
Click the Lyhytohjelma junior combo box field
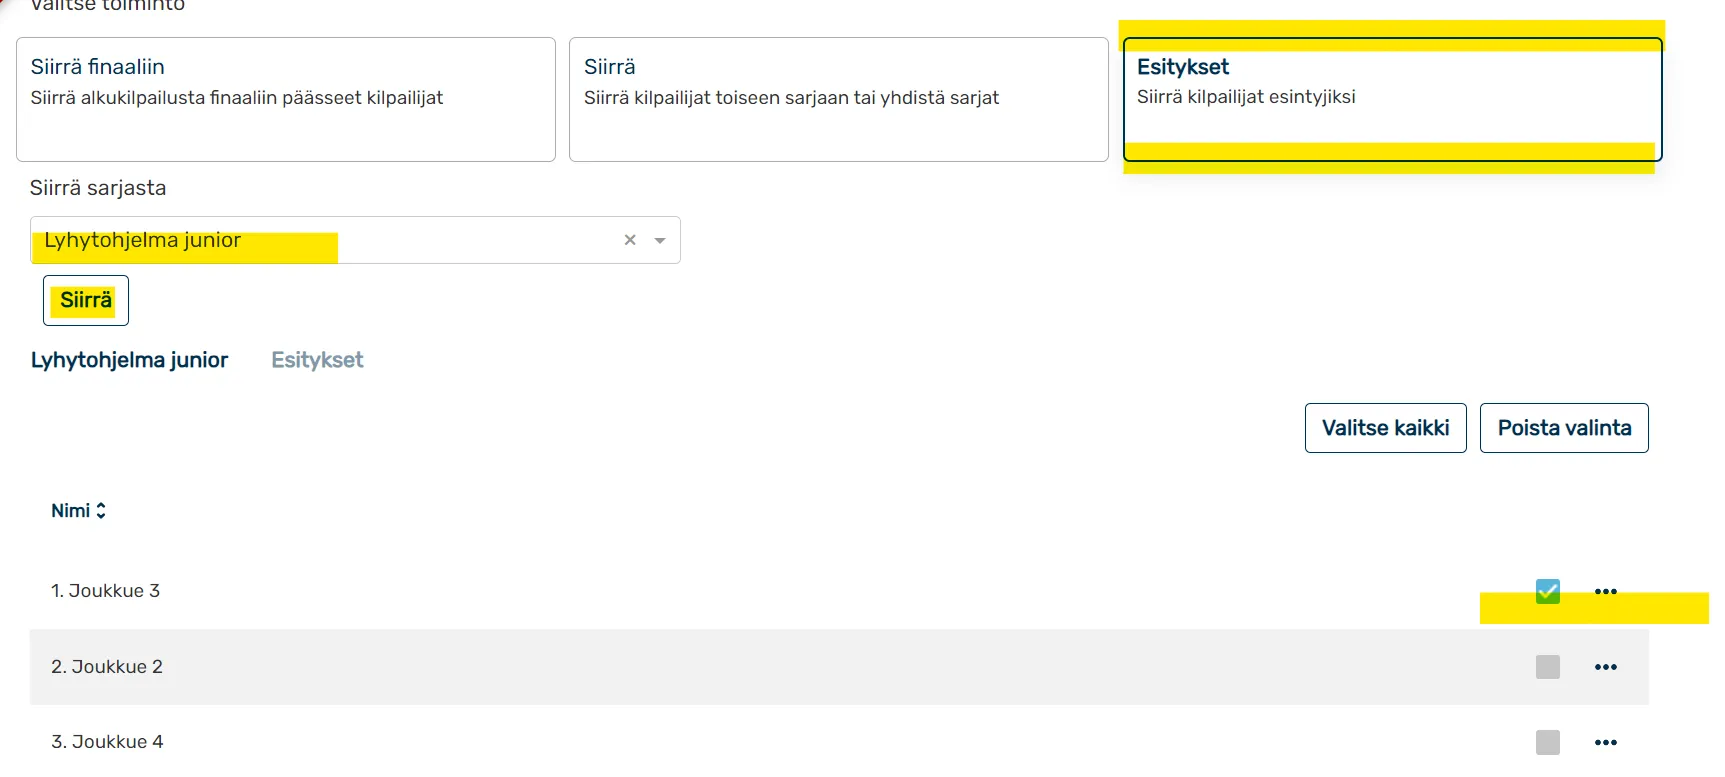(x=320, y=240)
